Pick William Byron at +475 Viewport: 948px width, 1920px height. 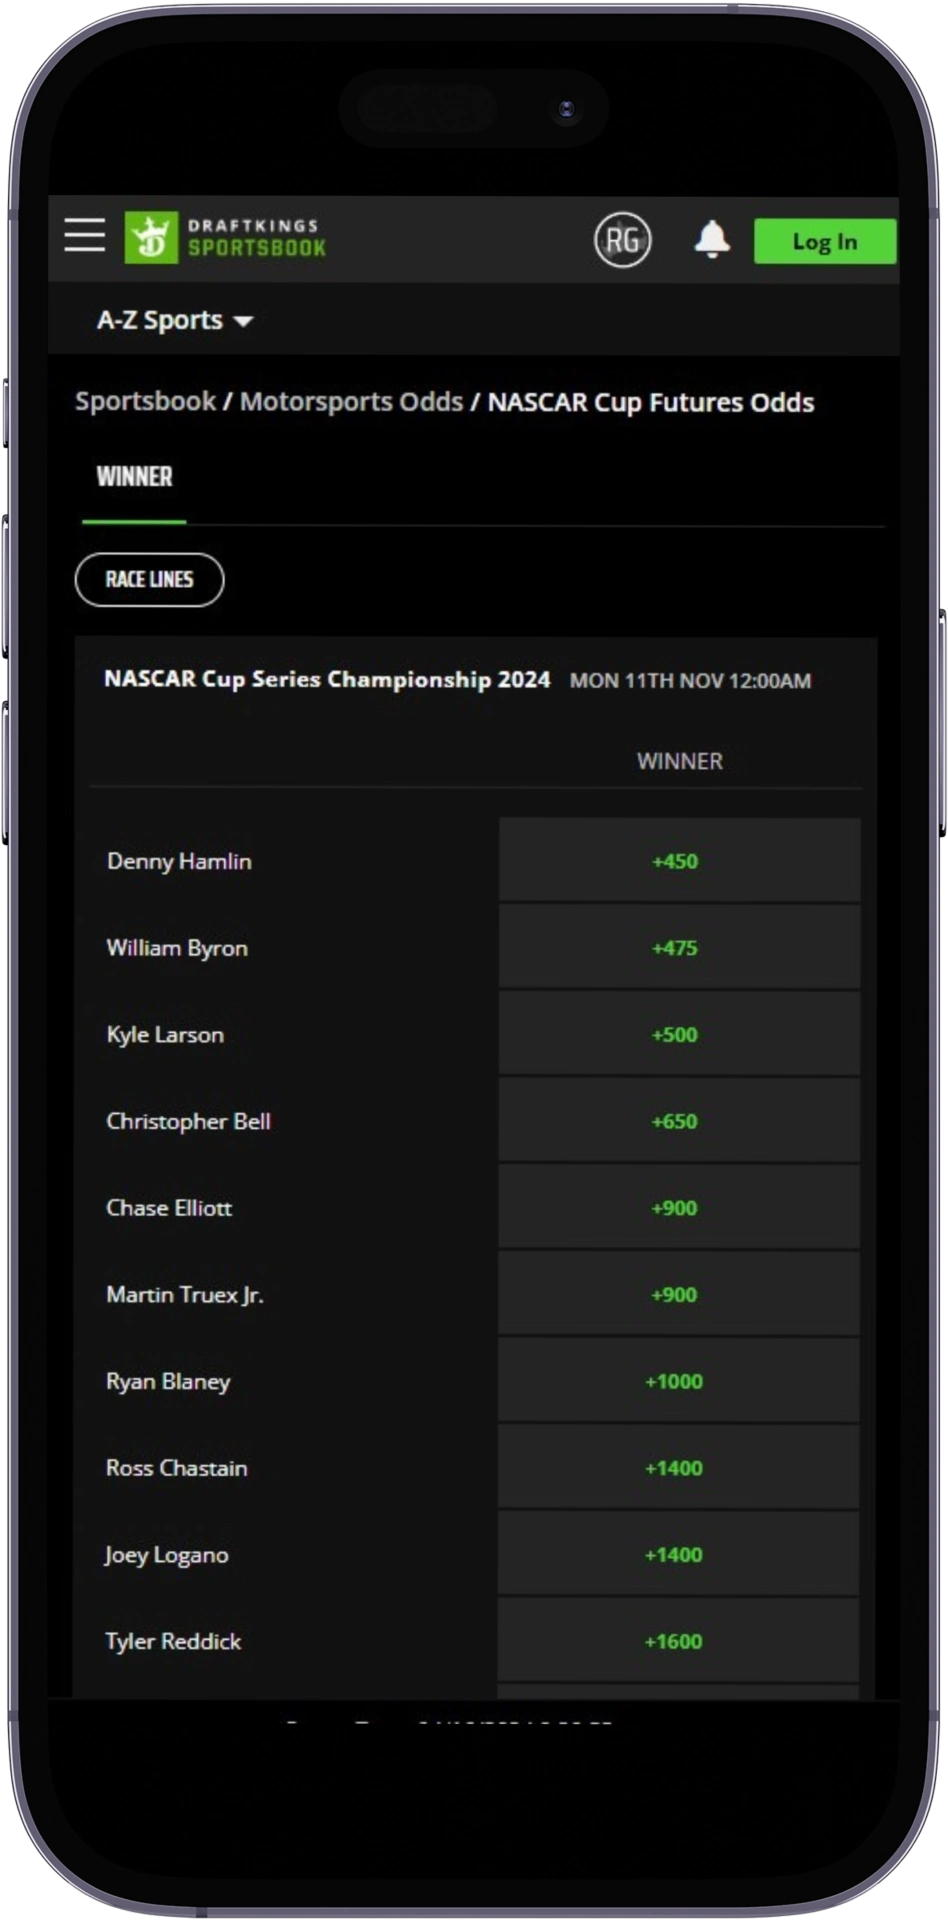click(x=679, y=948)
